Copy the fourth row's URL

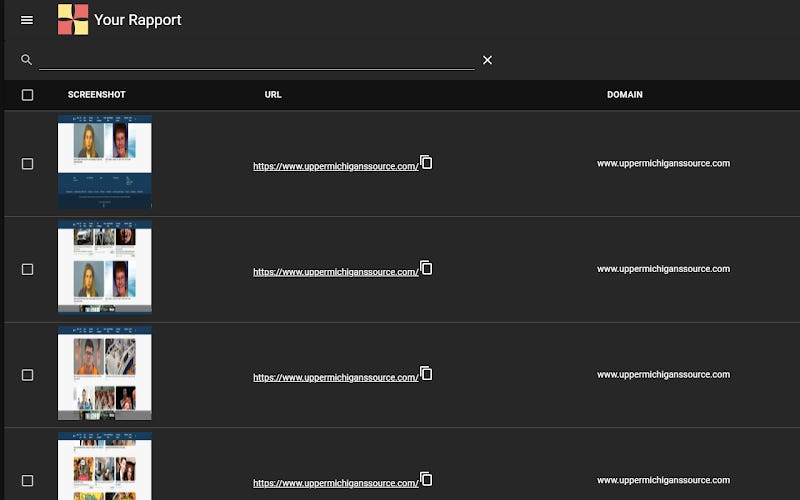click(426, 479)
